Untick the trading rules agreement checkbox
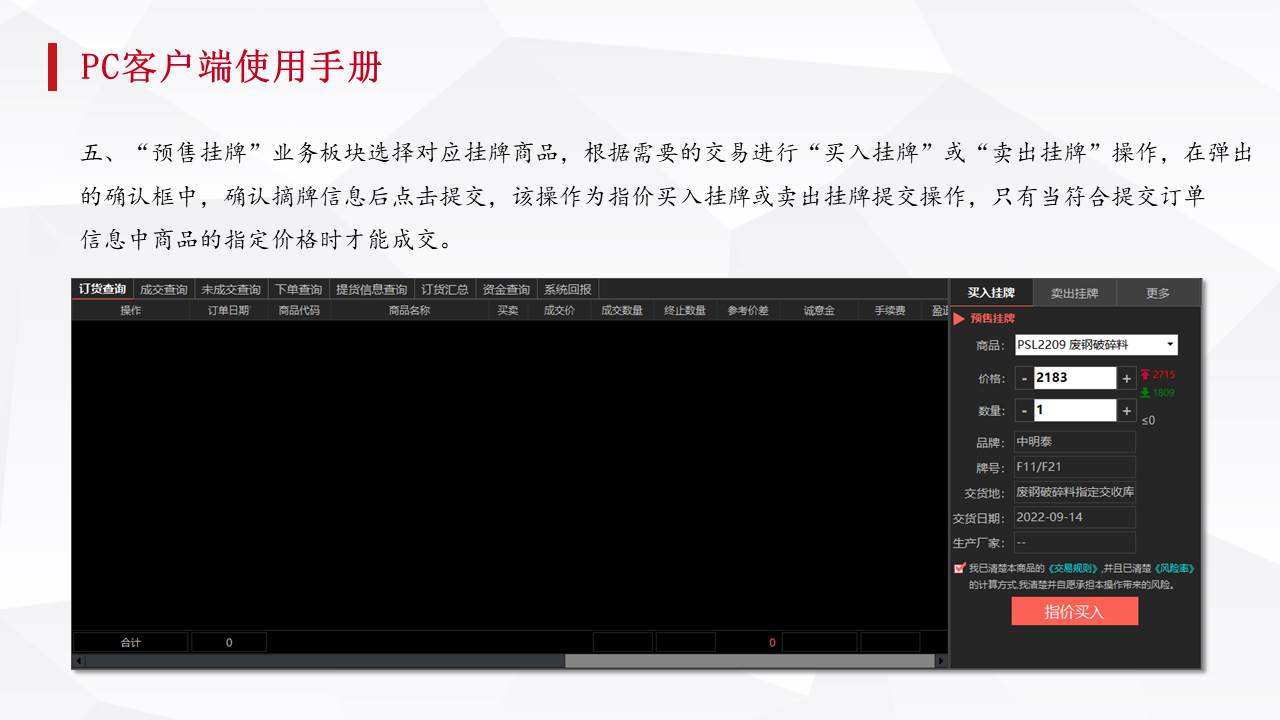 coord(960,568)
